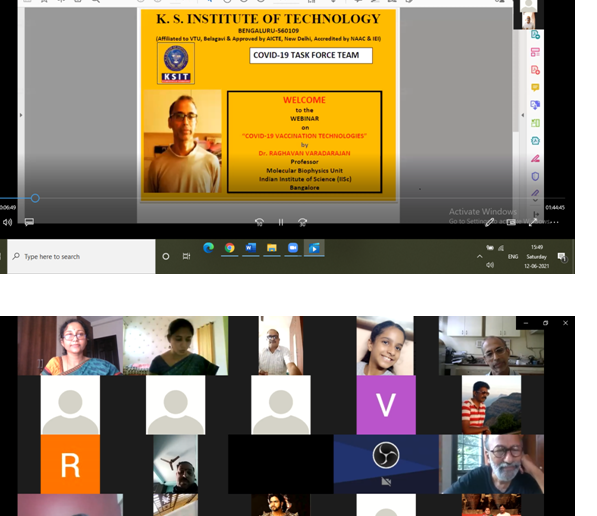Select the bearded man with glasses tile

point(491,464)
